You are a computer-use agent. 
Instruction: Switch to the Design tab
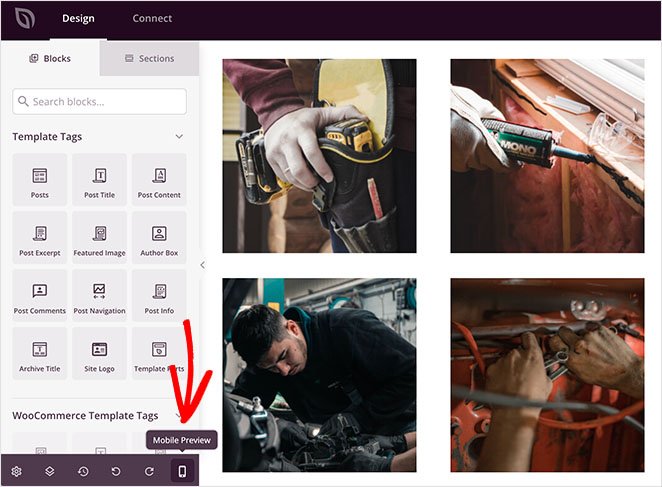78,19
